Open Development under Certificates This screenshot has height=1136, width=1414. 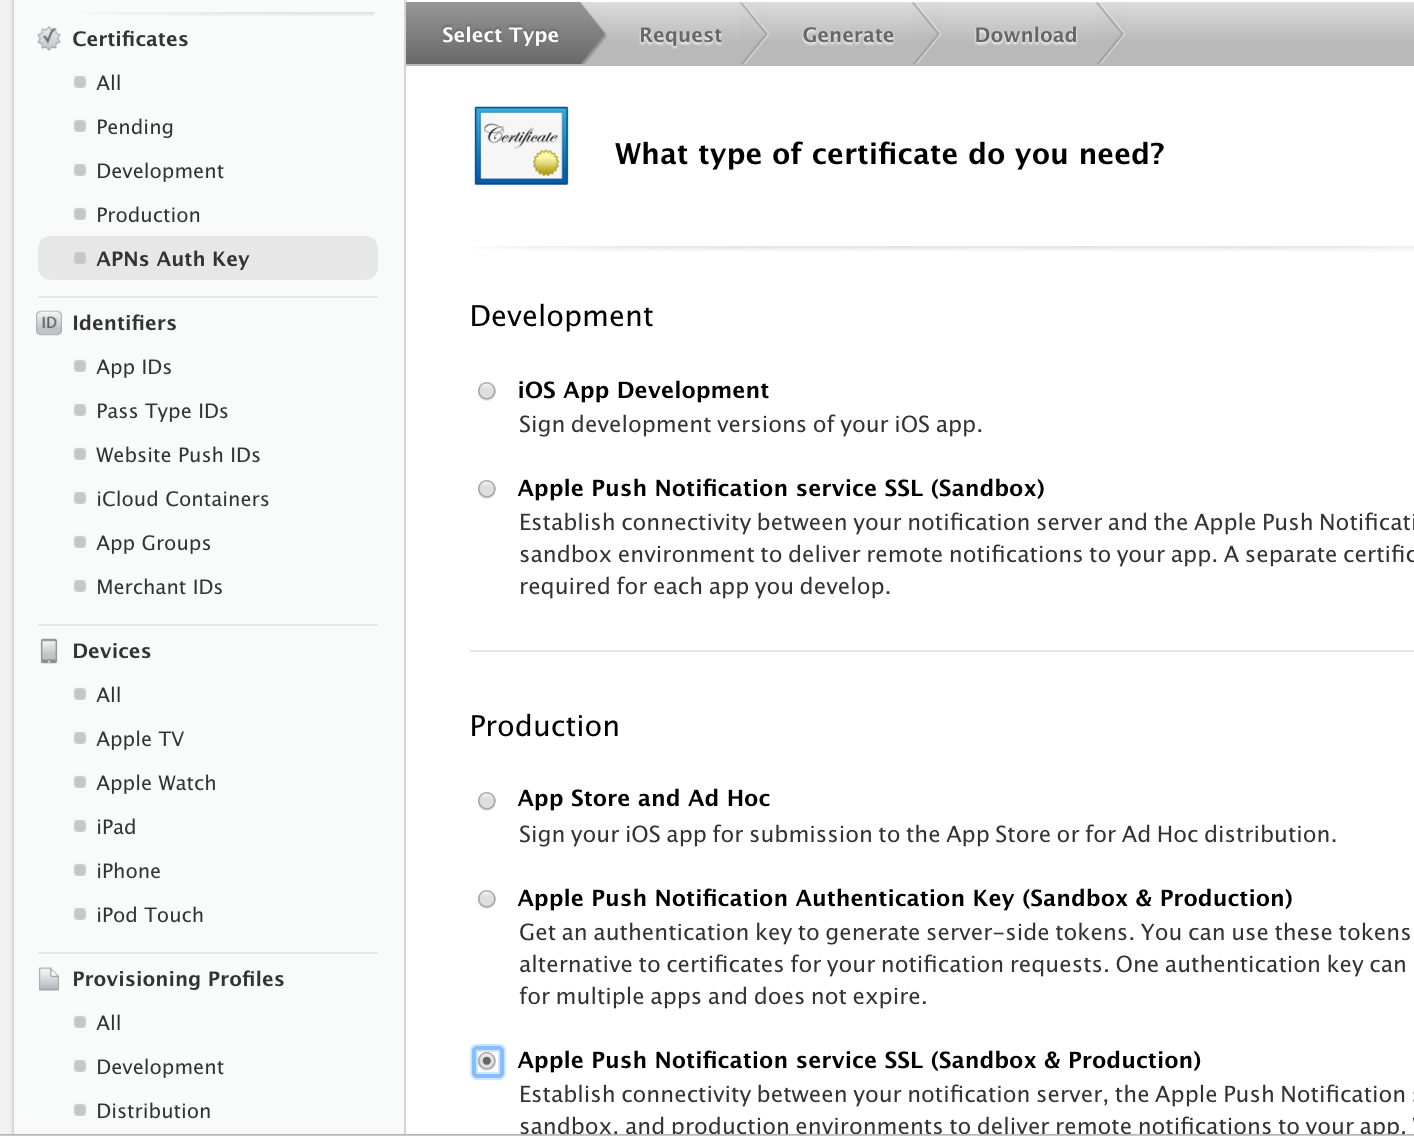point(160,171)
